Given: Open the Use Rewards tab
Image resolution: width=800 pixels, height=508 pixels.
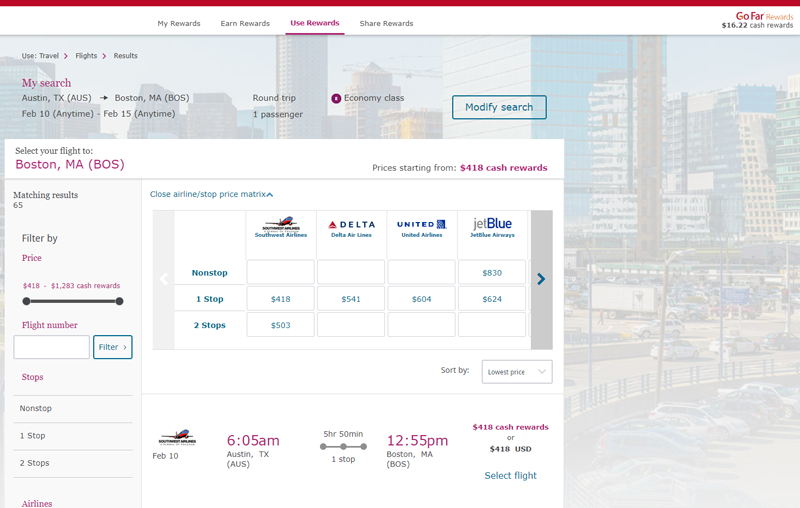Looking at the screenshot, I should [314, 23].
